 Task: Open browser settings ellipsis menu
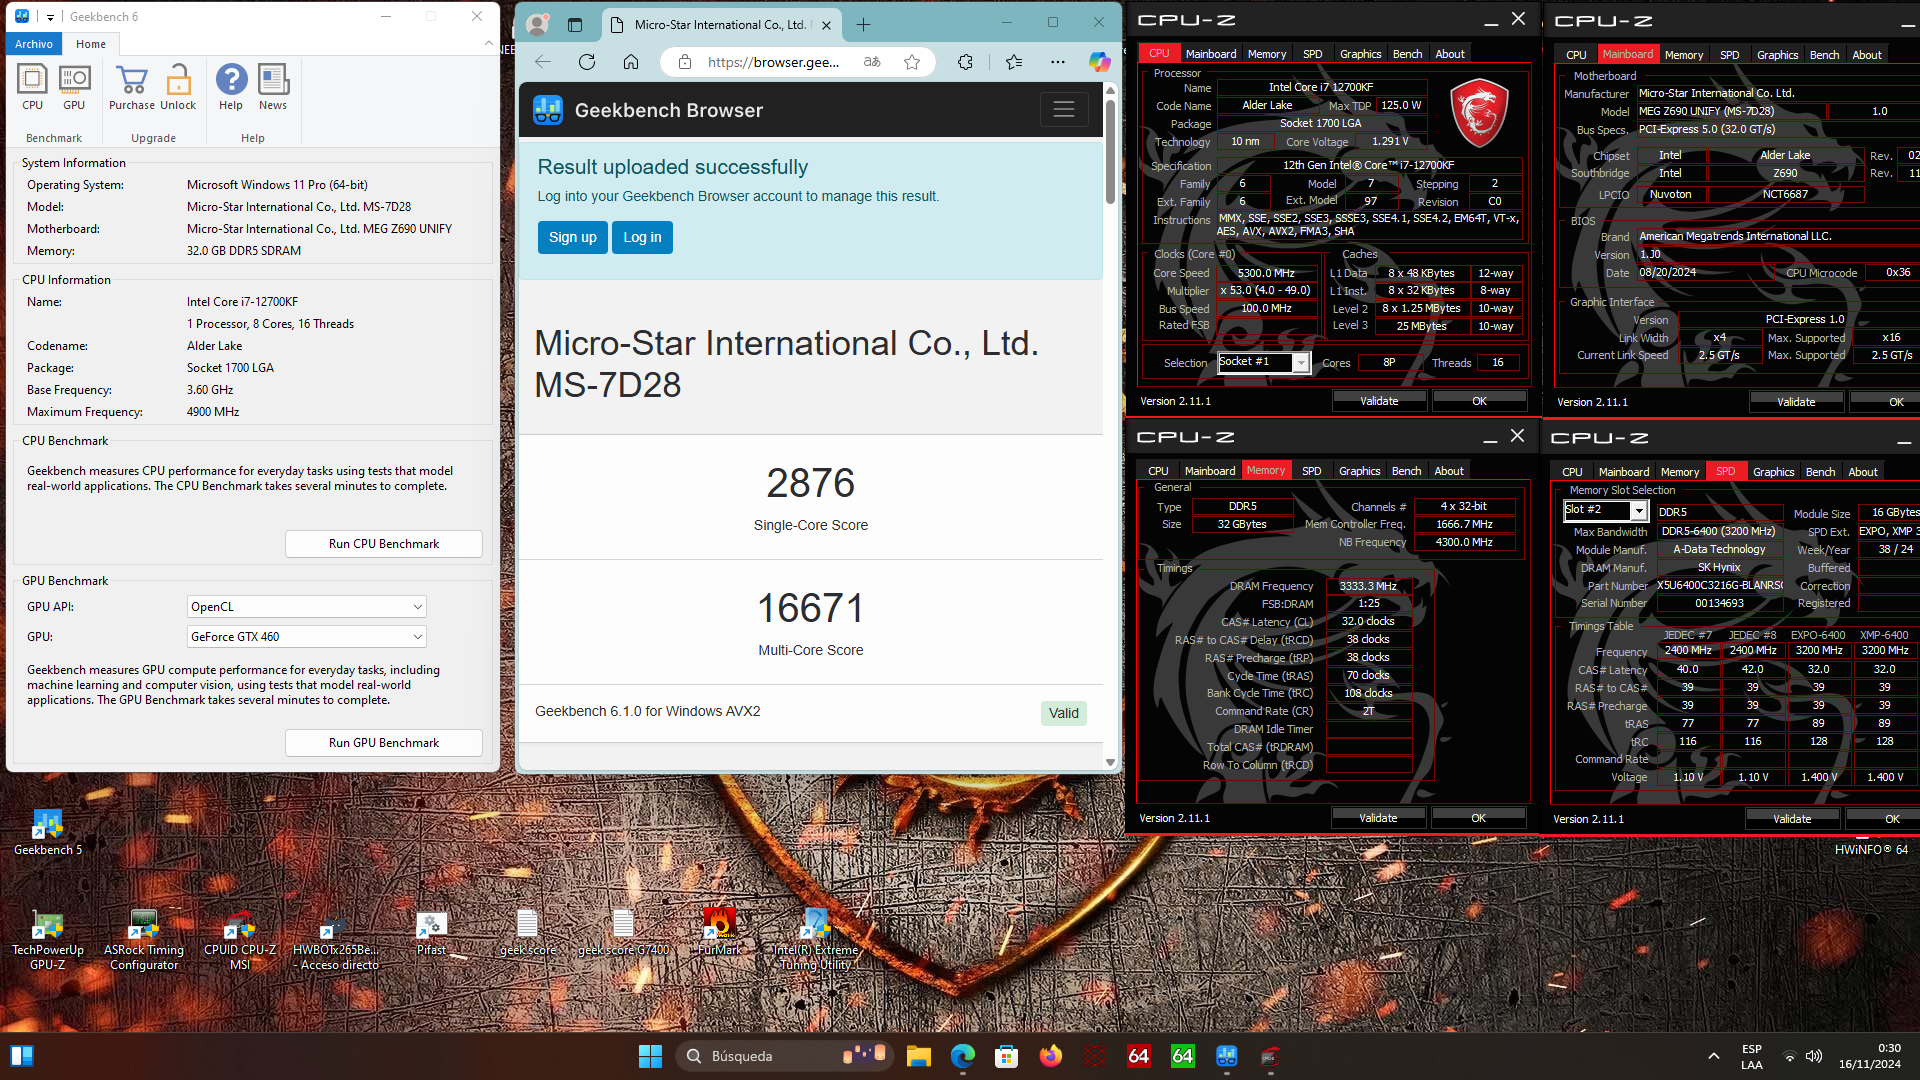[1058, 62]
